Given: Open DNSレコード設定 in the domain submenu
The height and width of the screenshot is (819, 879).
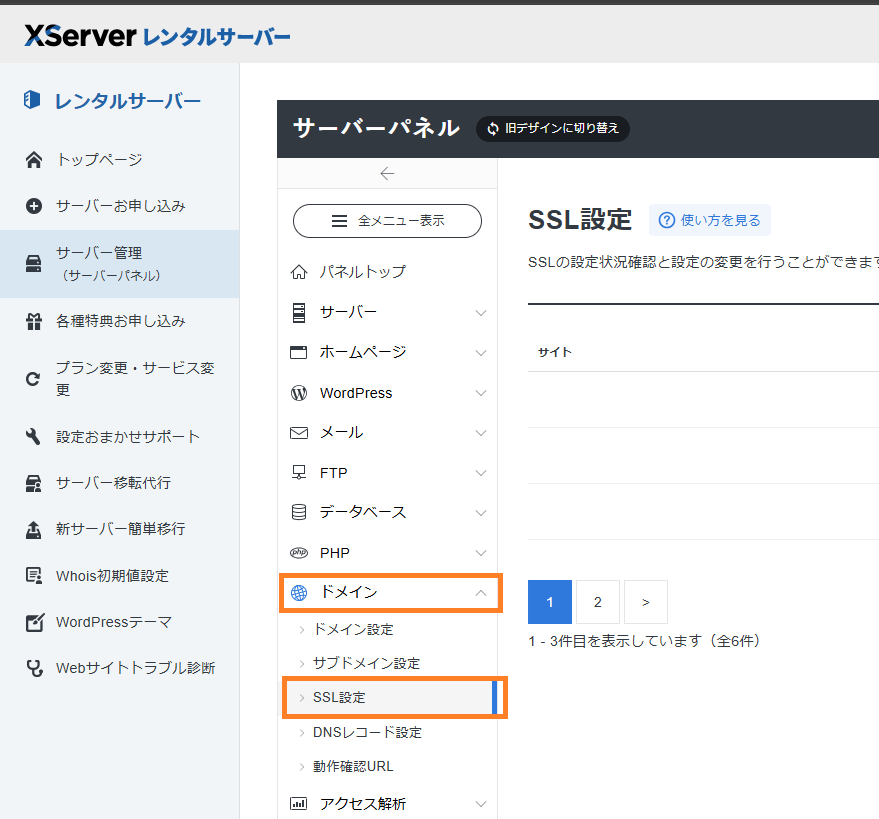Looking at the screenshot, I should coord(367,732).
